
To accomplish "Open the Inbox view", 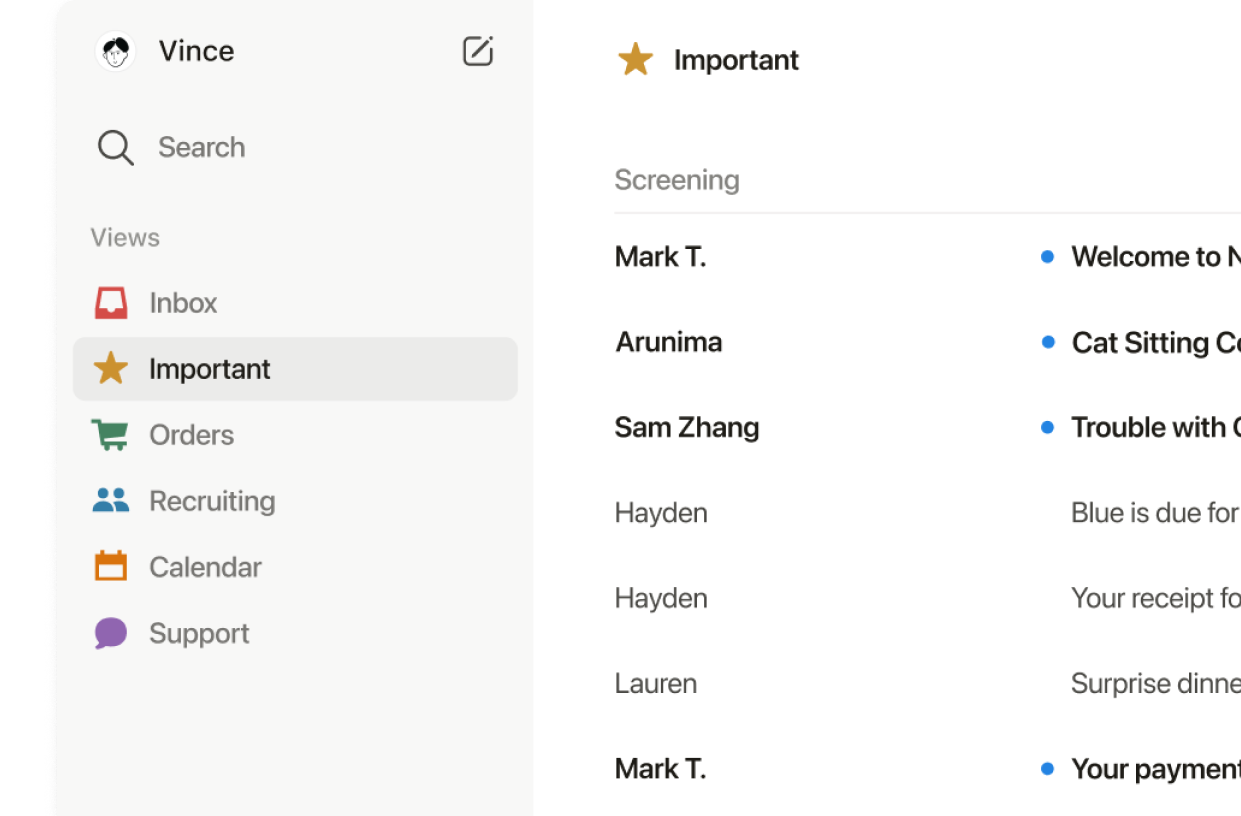I will 183,303.
